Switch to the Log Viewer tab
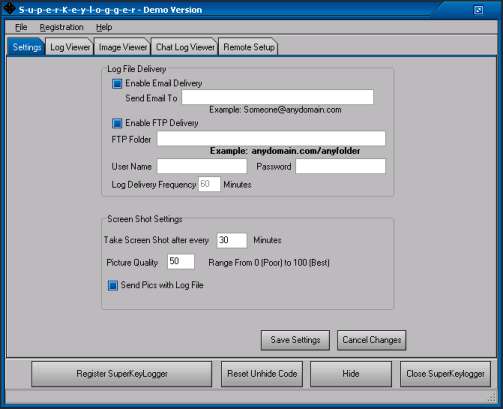The image size is (503, 409). tap(70, 47)
